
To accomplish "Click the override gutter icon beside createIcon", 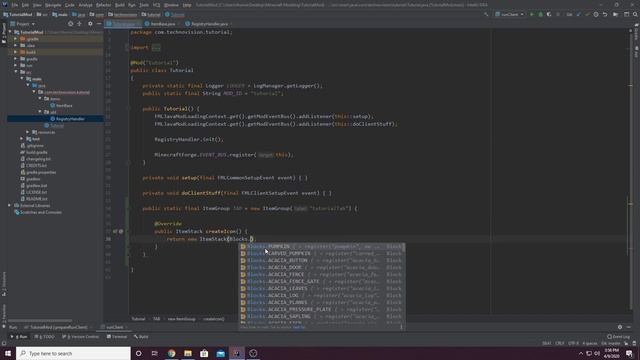I will (115, 231).
